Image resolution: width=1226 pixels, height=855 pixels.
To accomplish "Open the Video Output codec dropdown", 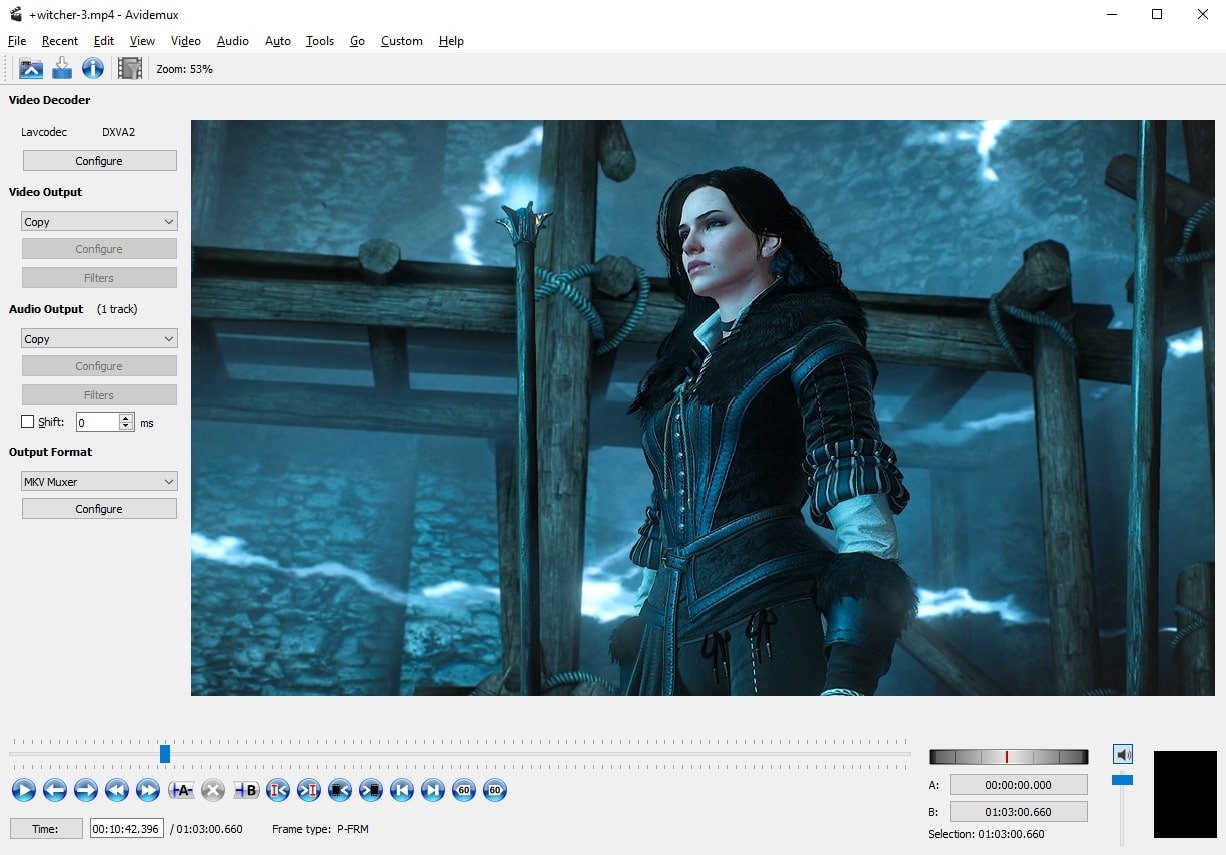I will tap(99, 221).
